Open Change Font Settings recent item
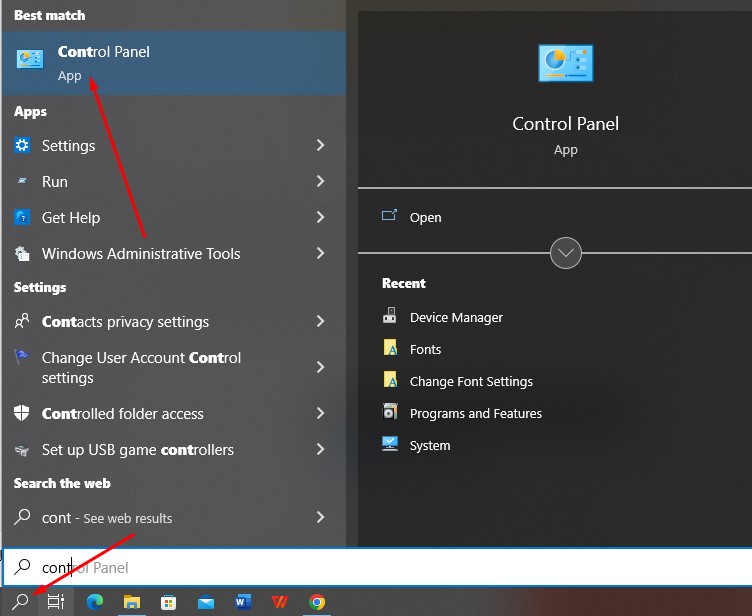The image size is (752, 616). pyautogui.click(x=555, y=381)
